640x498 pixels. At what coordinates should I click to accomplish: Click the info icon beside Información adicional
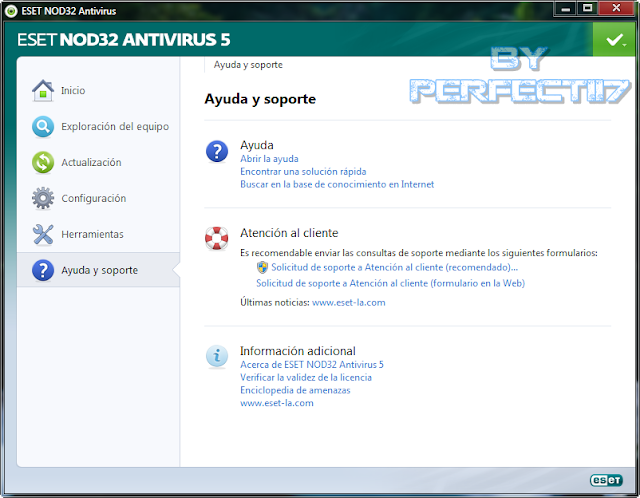[x=217, y=356]
